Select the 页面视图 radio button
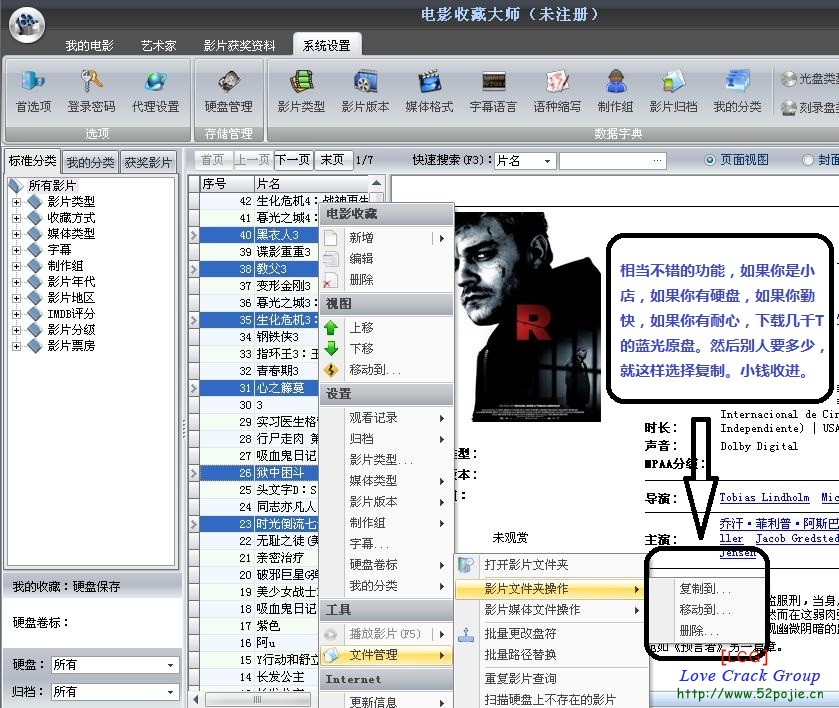839x708 pixels. pos(711,160)
